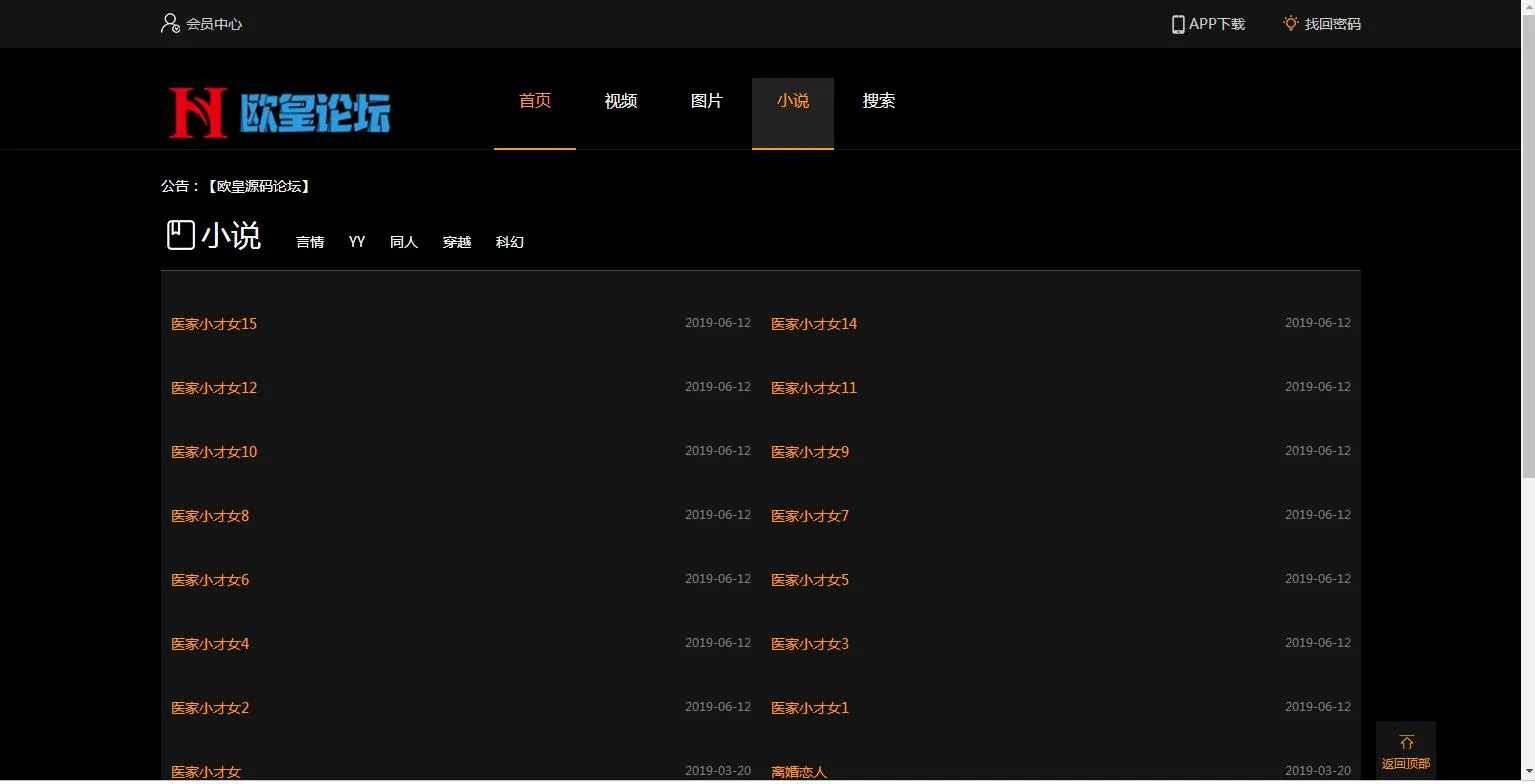The width and height of the screenshot is (1535, 784).
Task: Open novel 医家小才女12
Action: [x=214, y=388]
